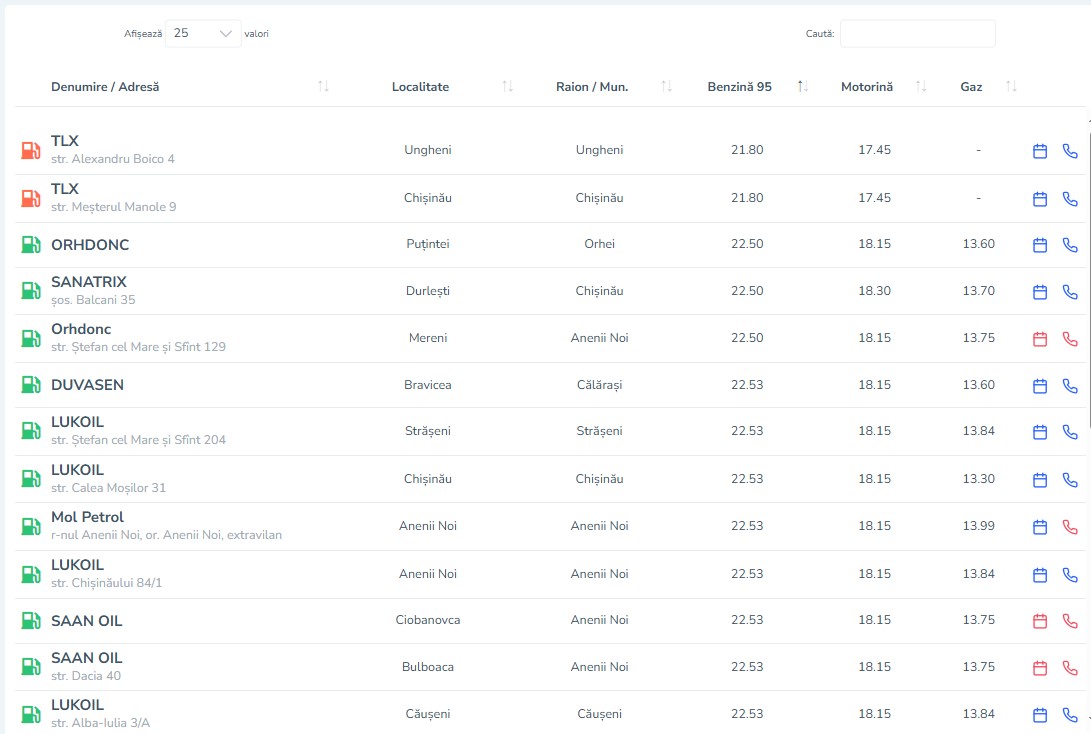Click the calendar icon for TLX Chișinău row
1091x734 pixels.
coord(1039,199)
